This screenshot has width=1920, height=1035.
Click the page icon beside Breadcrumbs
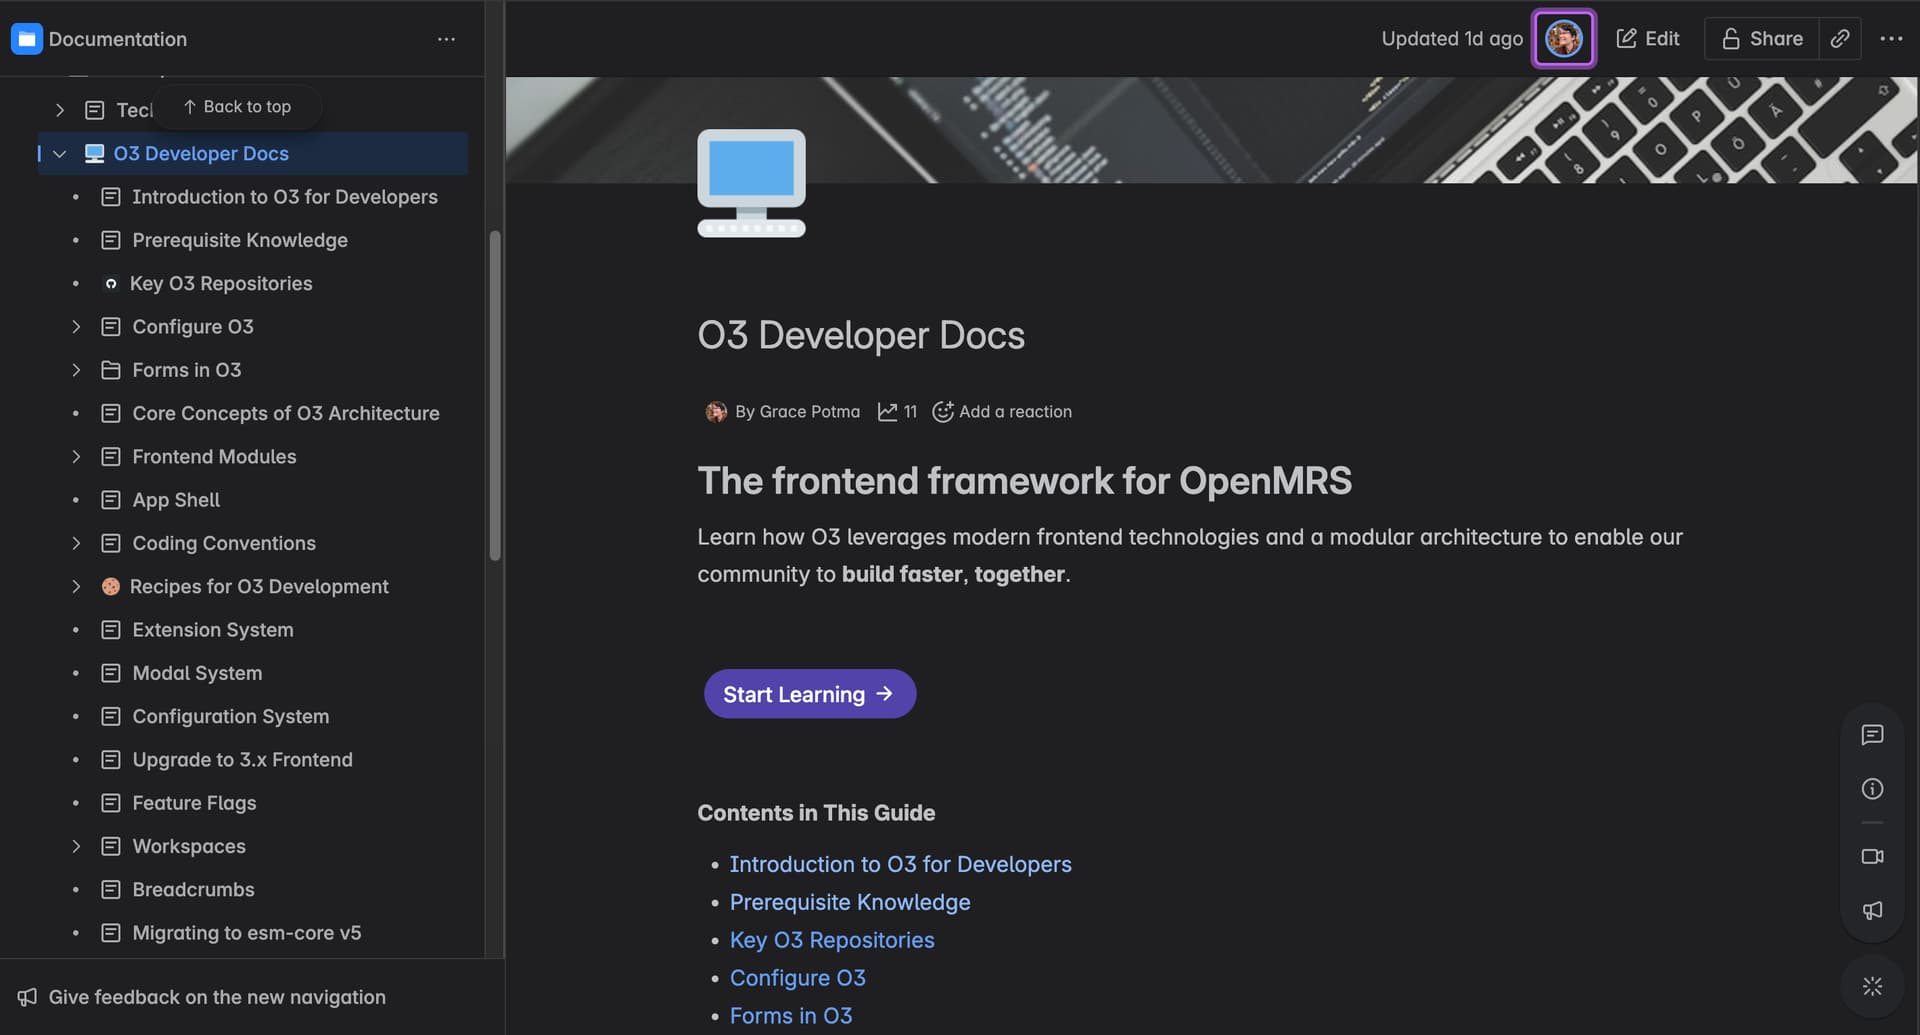pyautogui.click(x=111, y=890)
